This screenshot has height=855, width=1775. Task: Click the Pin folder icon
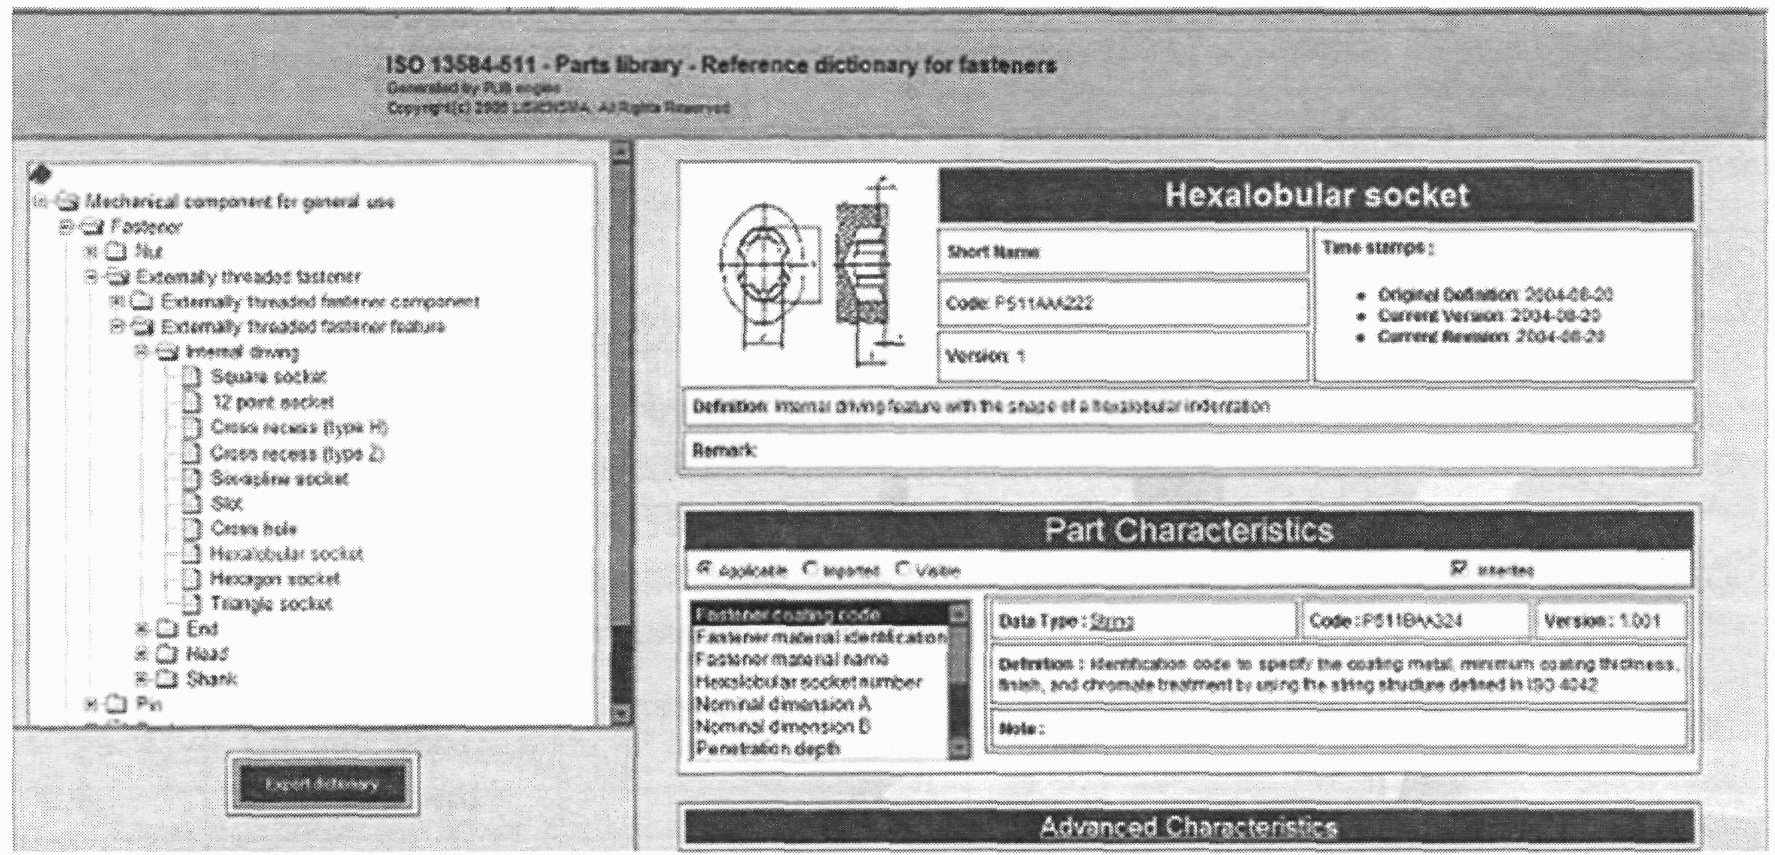117,705
